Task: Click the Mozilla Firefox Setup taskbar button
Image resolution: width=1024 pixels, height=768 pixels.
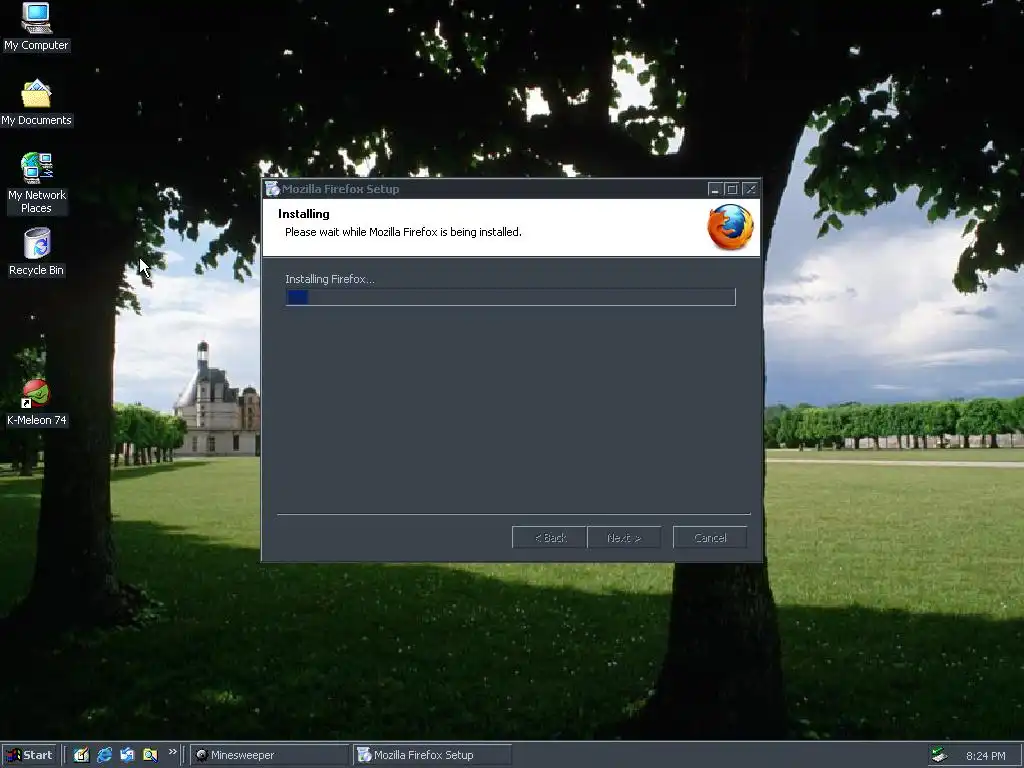Action: (x=432, y=755)
